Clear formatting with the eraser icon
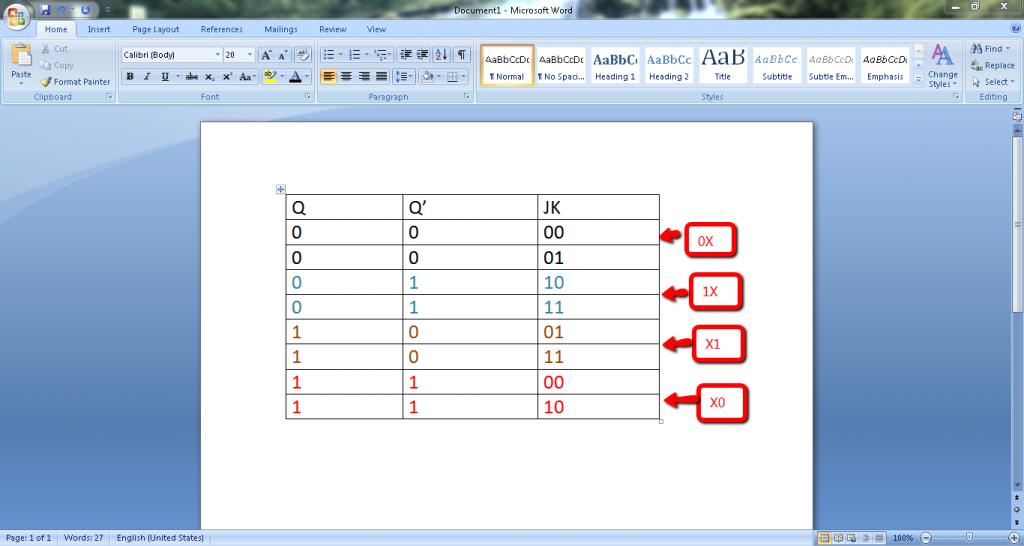Viewport: 1024px width, 546px height. pos(302,56)
